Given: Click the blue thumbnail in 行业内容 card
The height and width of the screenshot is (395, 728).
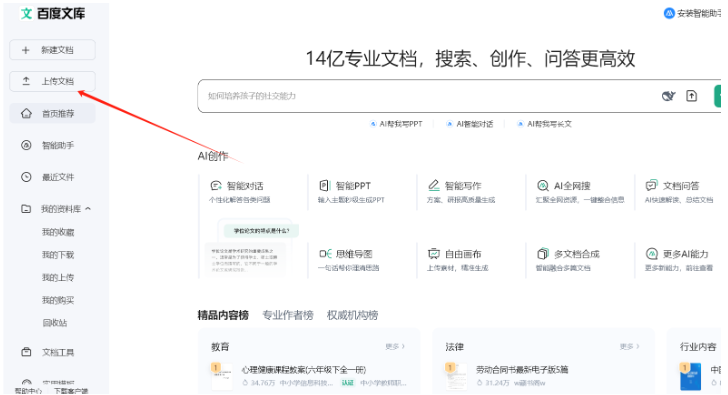Looking at the screenshot, I should coord(690,376).
